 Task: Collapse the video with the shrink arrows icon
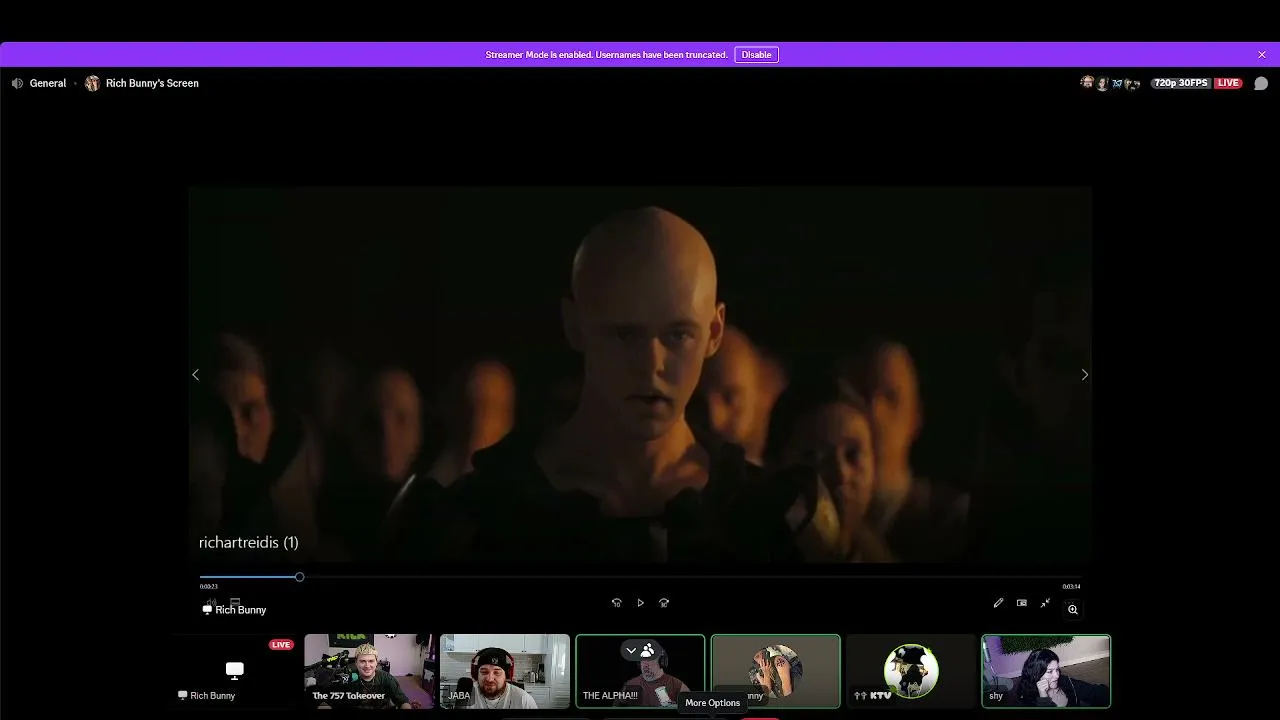[x=1045, y=603]
